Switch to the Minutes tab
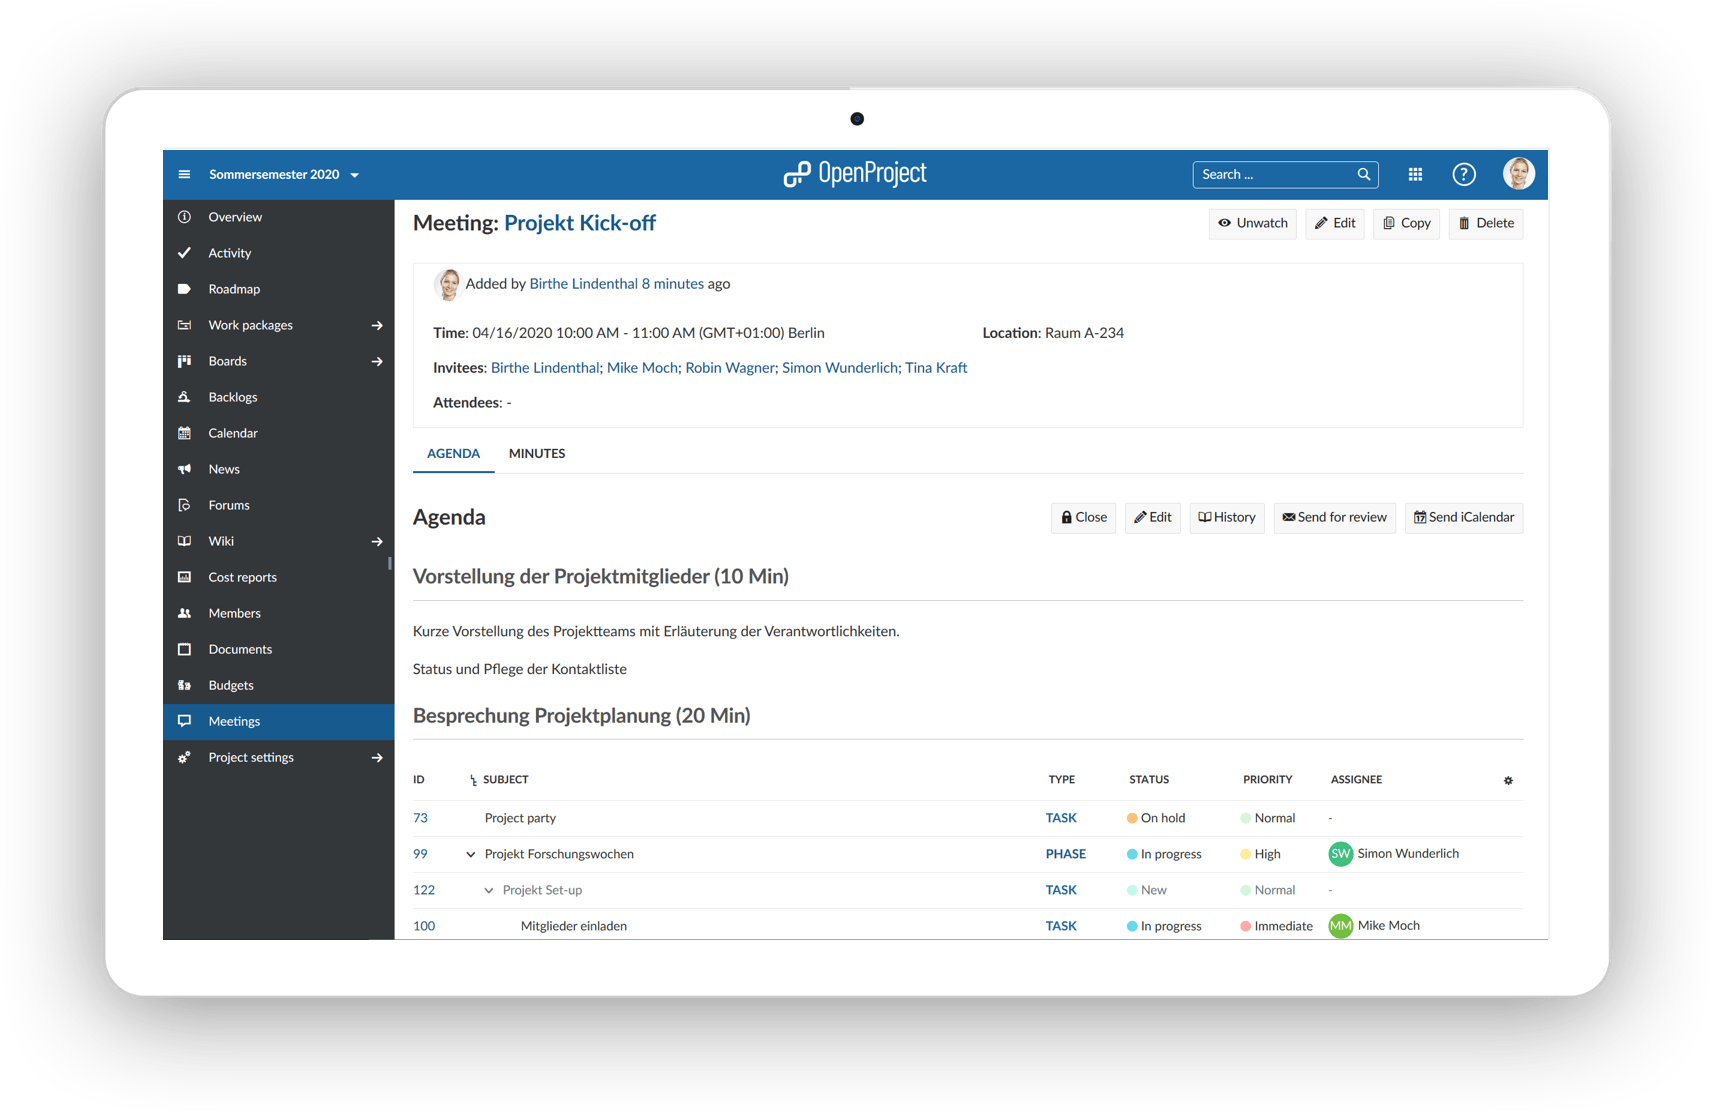 [537, 453]
